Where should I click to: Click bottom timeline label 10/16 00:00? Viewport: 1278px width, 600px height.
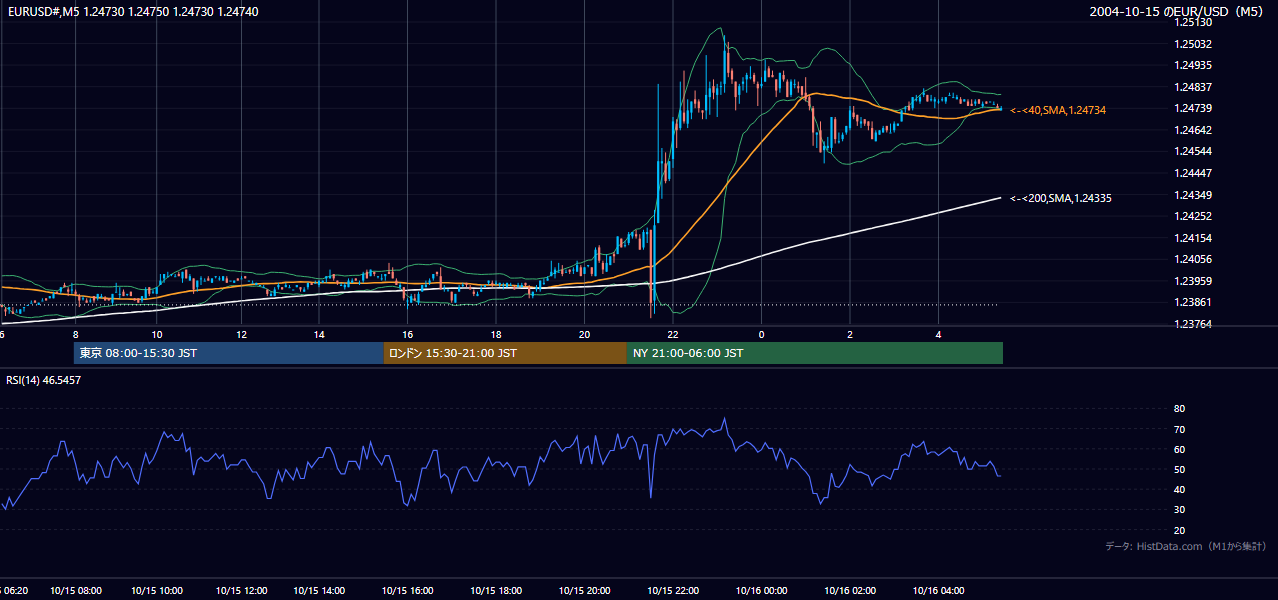coord(761,591)
